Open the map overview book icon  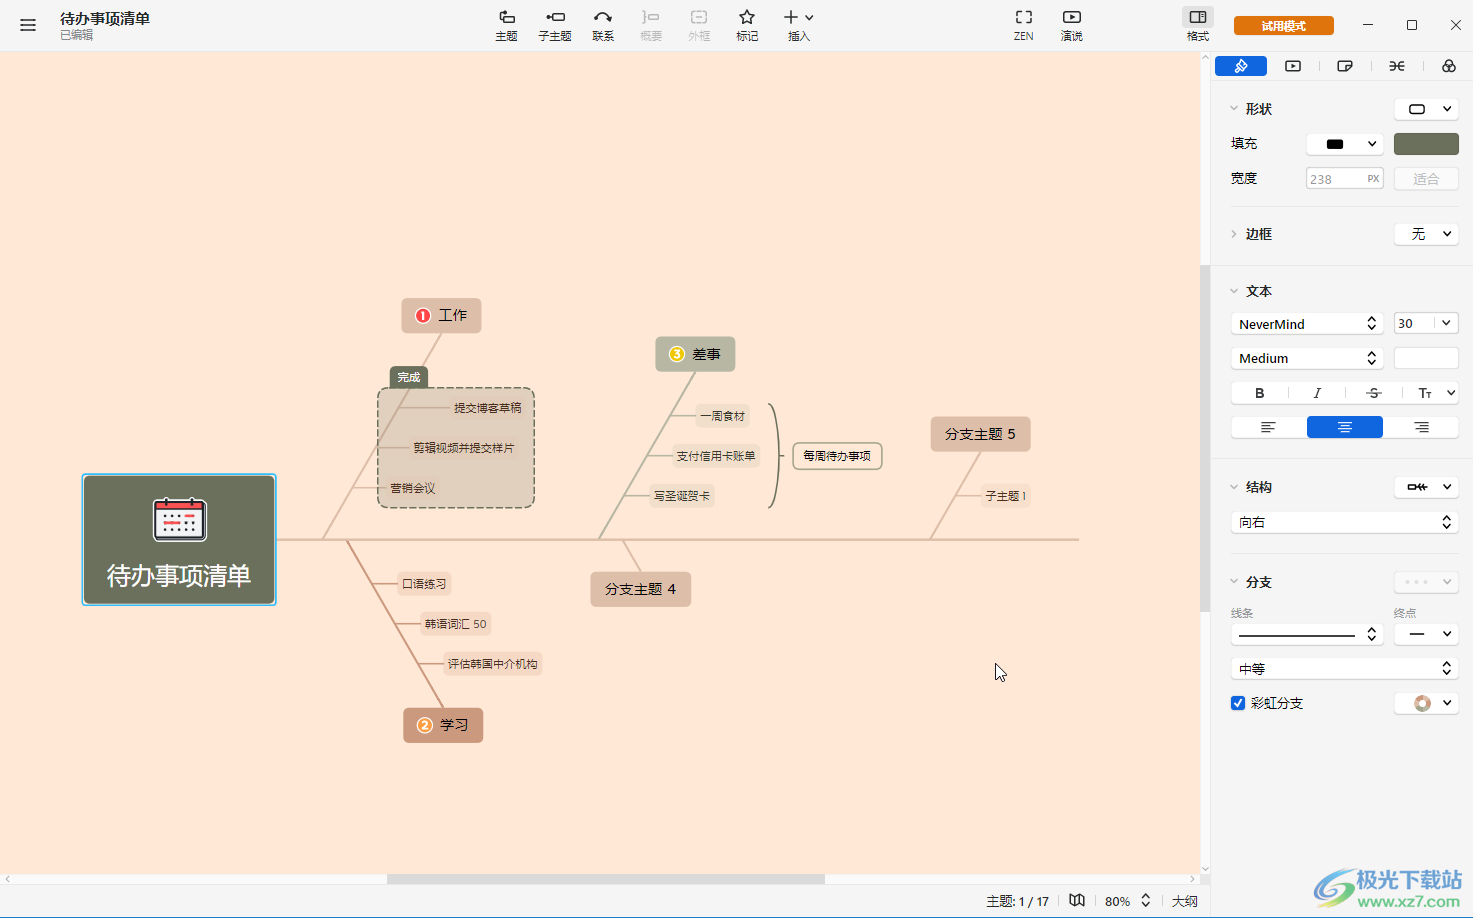(x=1077, y=901)
